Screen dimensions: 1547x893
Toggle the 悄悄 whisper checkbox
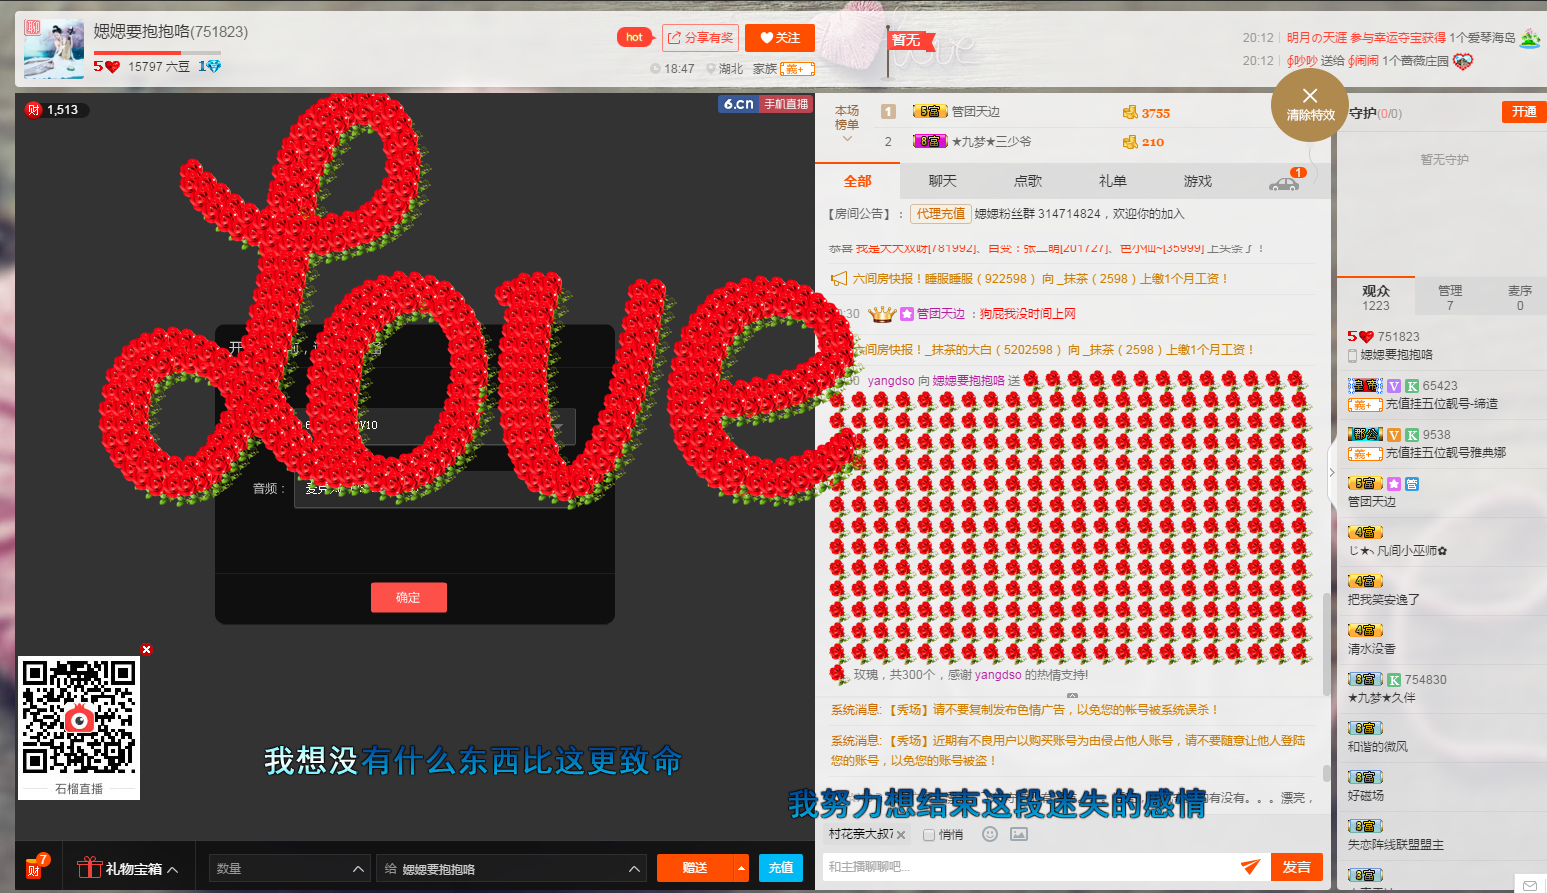point(929,835)
